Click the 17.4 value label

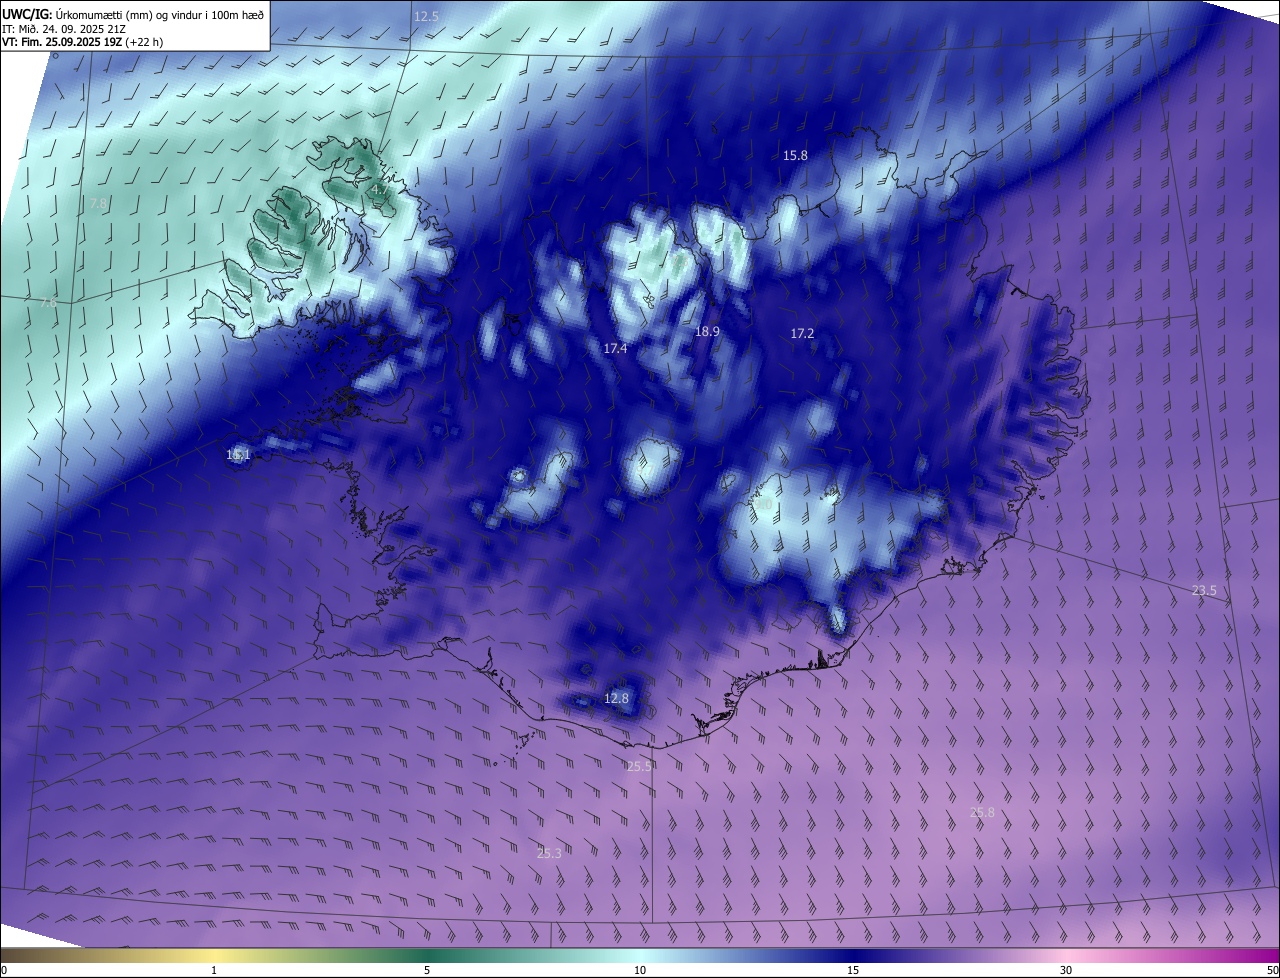point(615,348)
